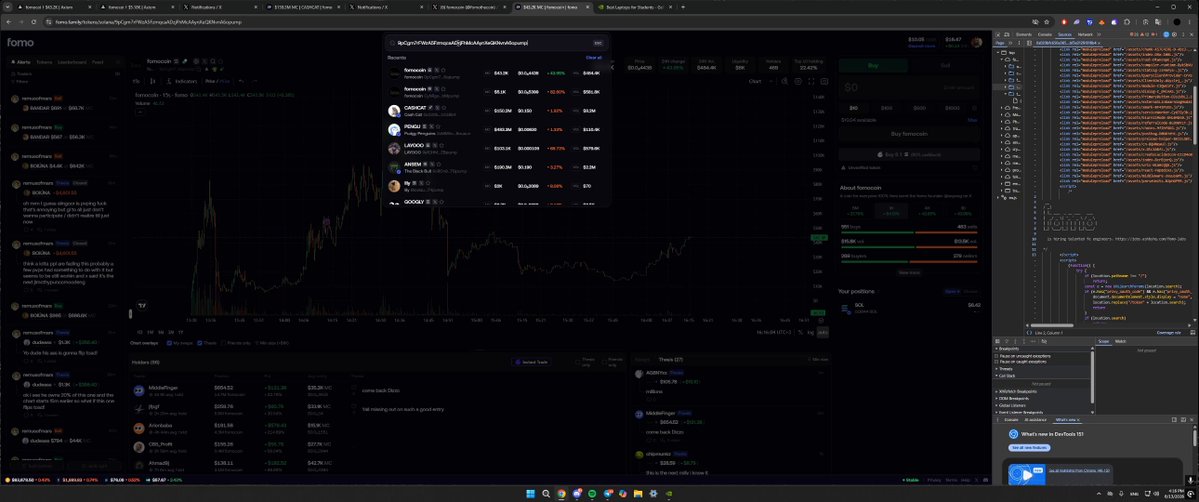Open the profile avatar in fomo header
The height and width of the screenshot is (502, 1199).
tap(976, 42)
